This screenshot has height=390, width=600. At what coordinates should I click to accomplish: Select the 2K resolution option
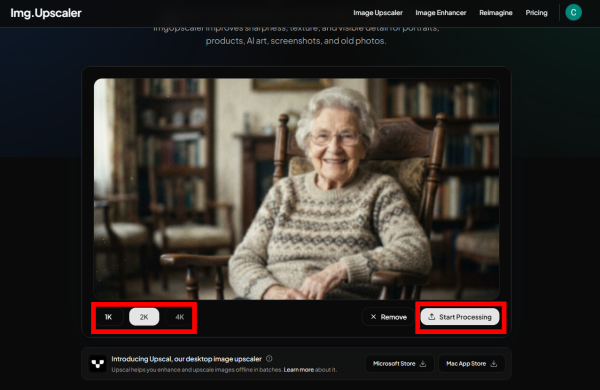(x=144, y=317)
